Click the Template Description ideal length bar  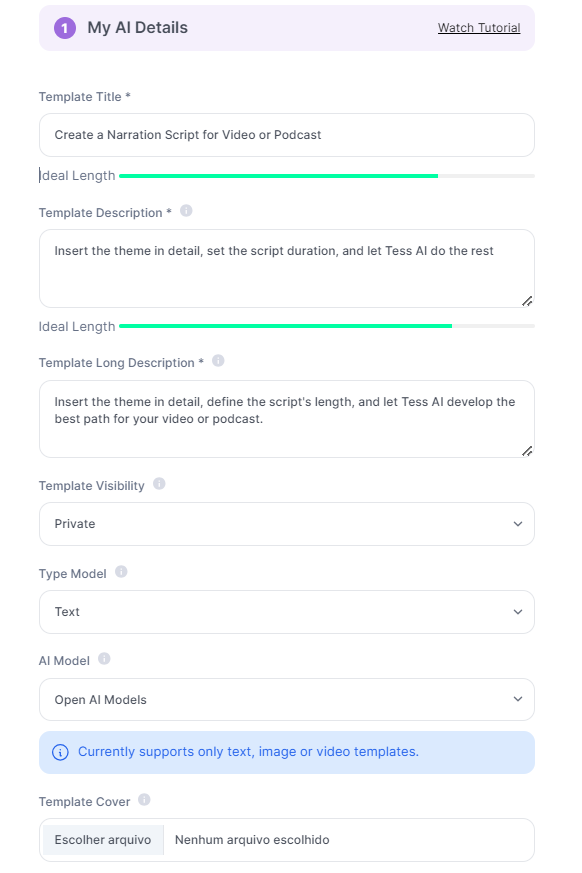(327, 326)
